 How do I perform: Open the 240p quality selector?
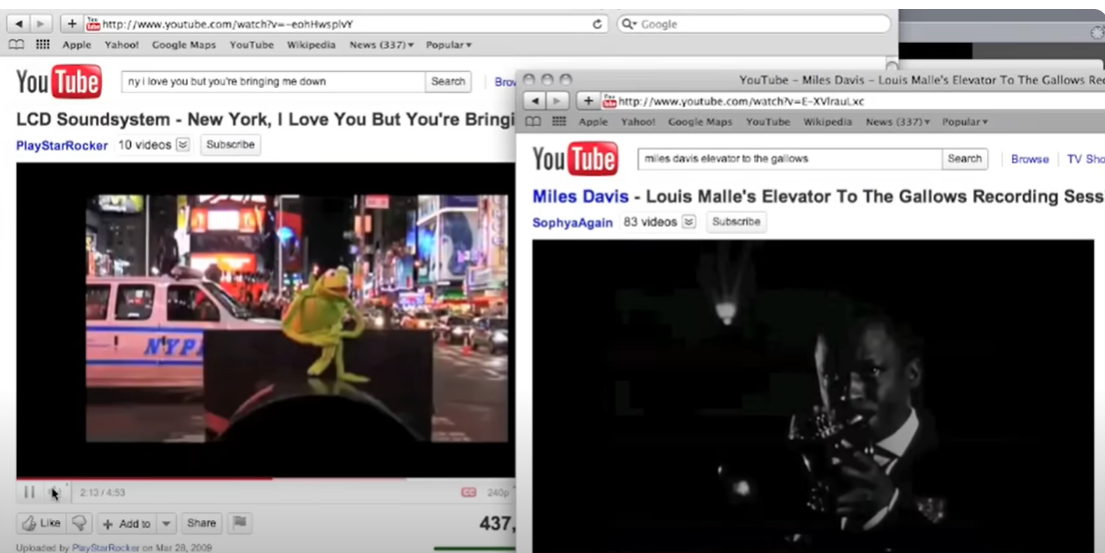[x=498, y=492]
